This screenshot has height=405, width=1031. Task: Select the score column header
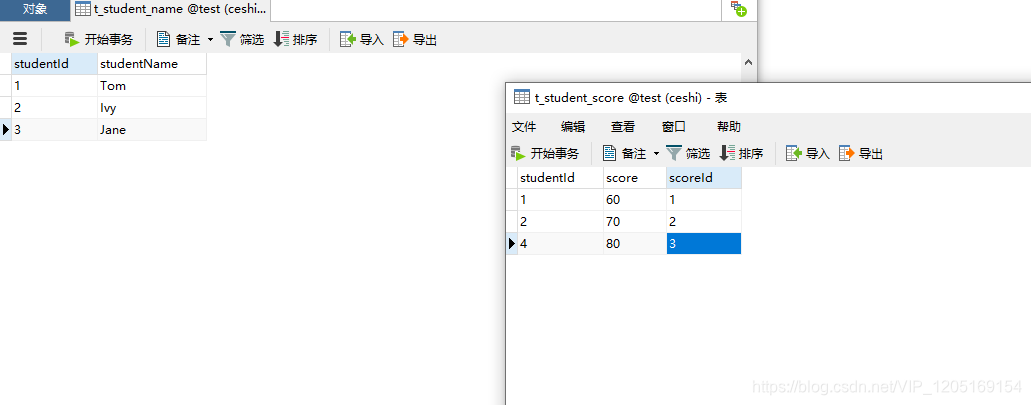pos(635,178)
